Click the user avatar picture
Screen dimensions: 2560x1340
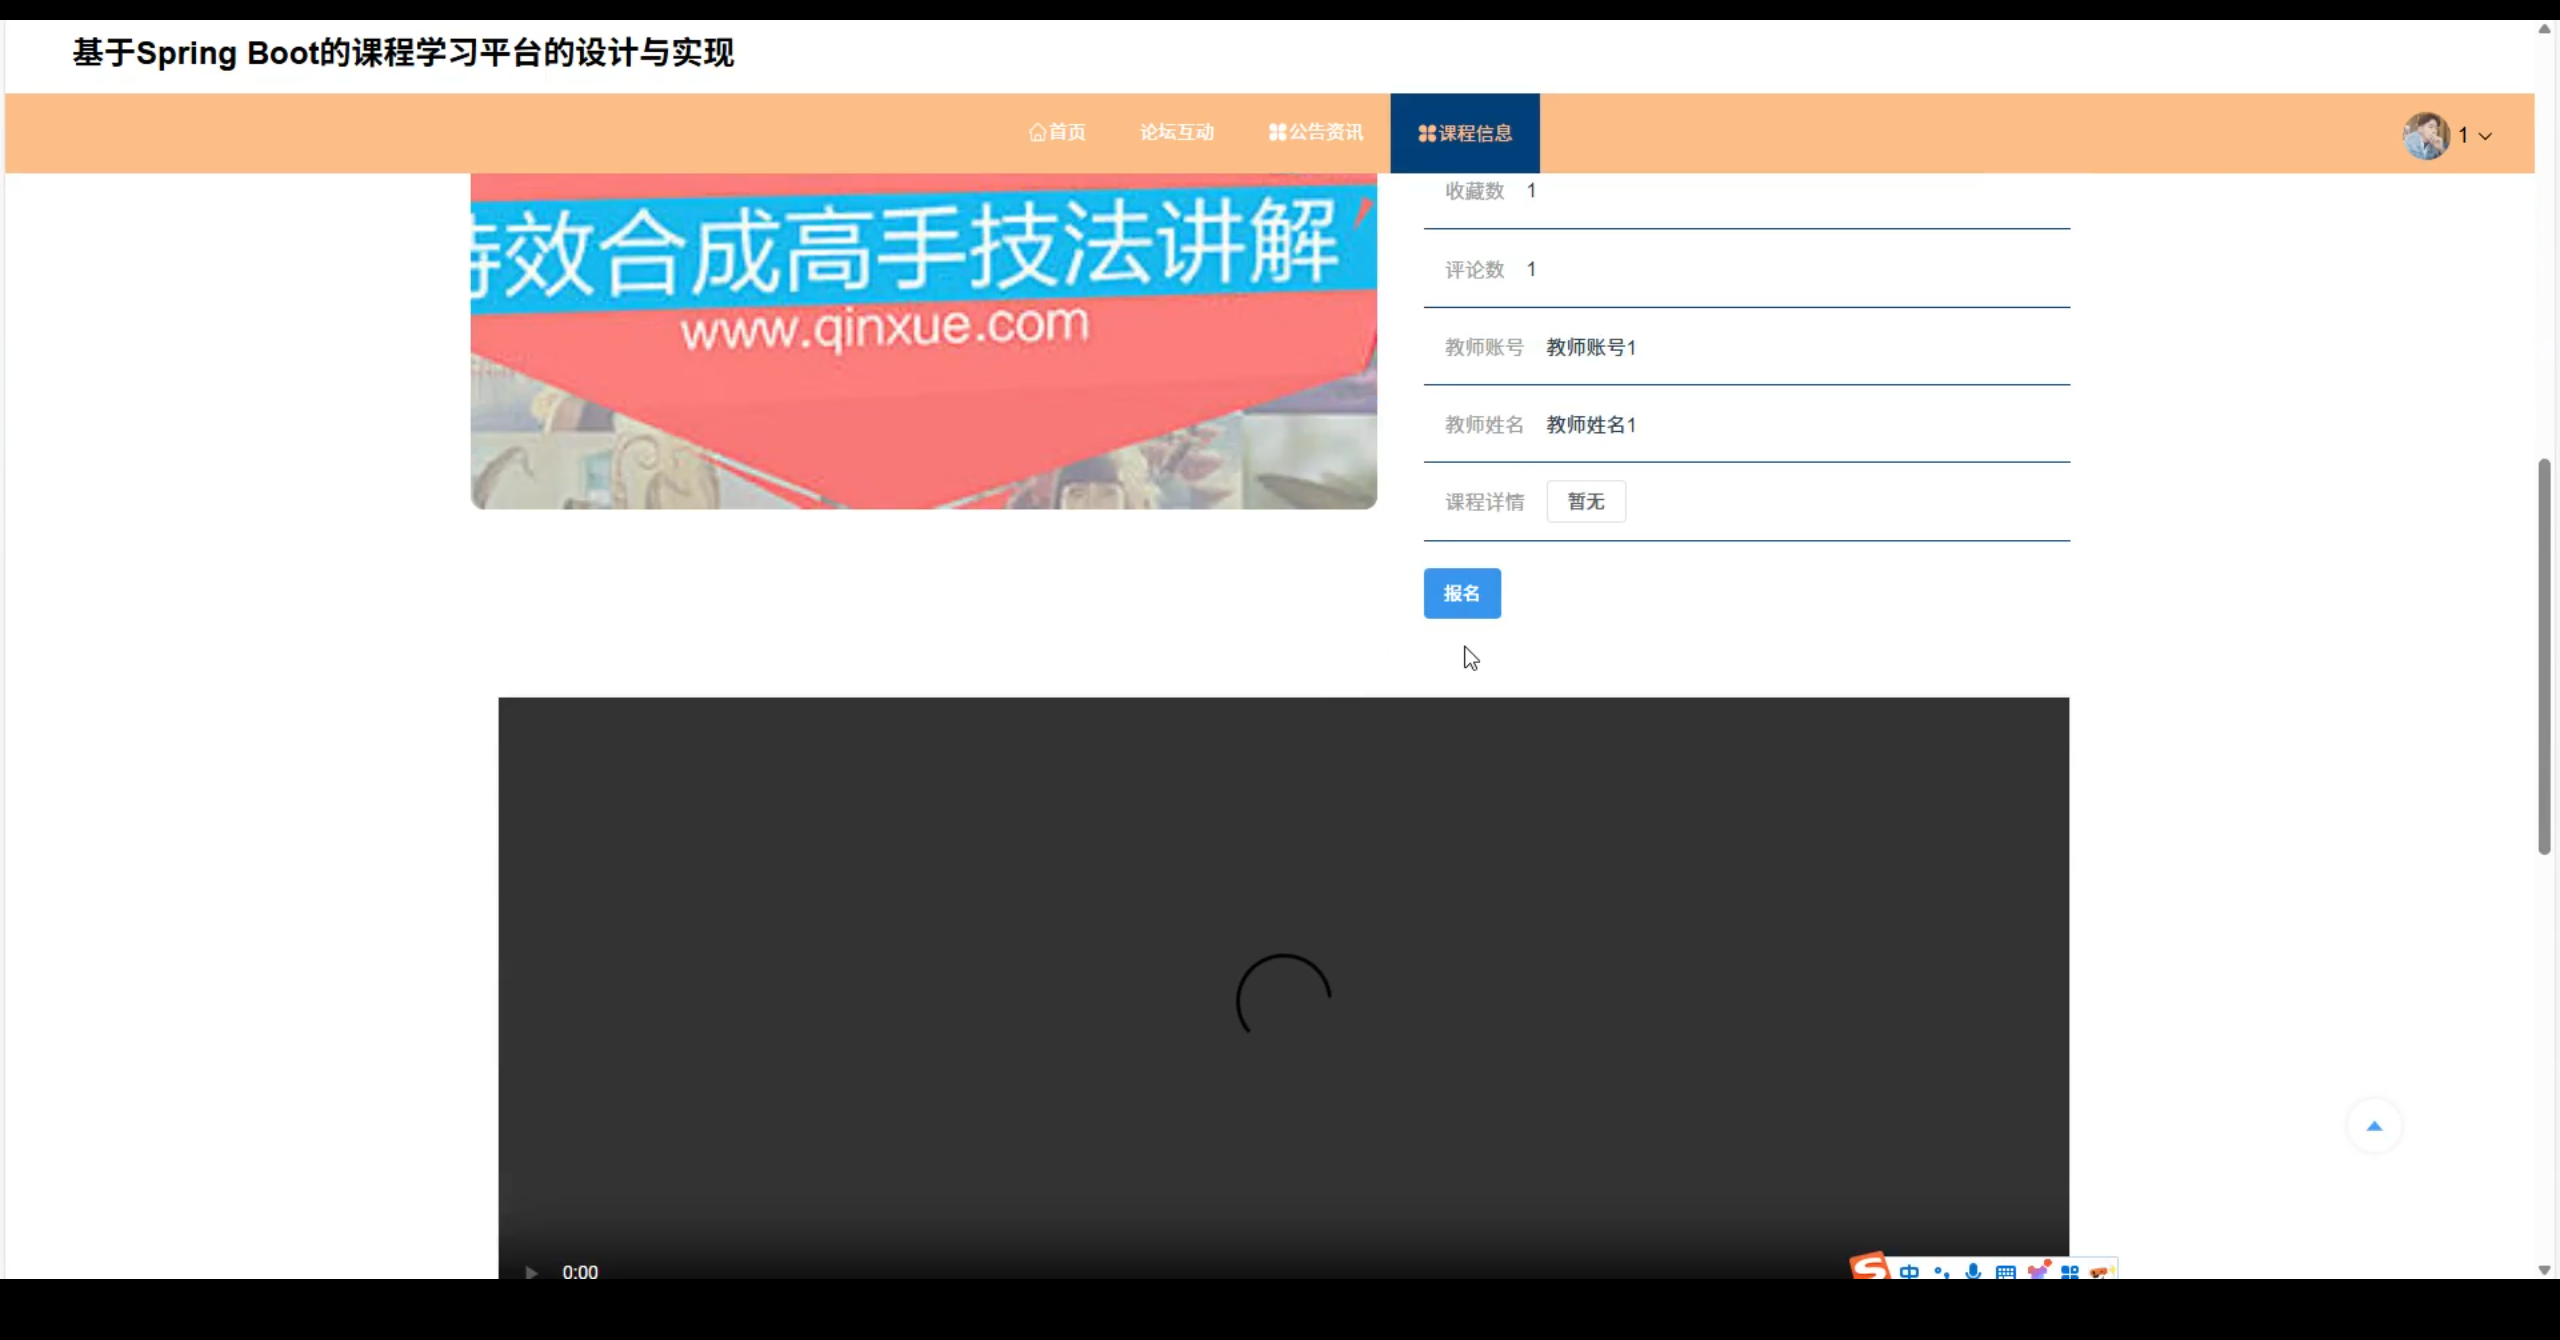click(x=2426, y=135)
